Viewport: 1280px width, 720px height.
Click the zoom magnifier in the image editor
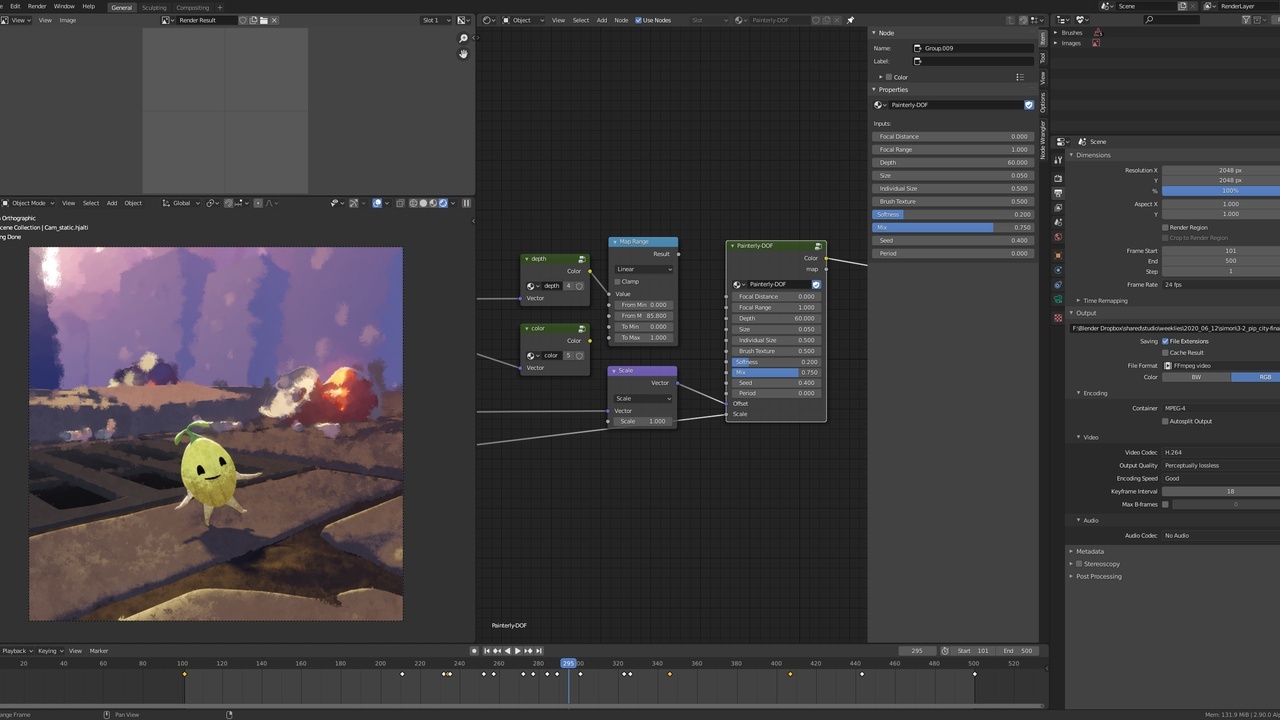[x=463, y=39]
